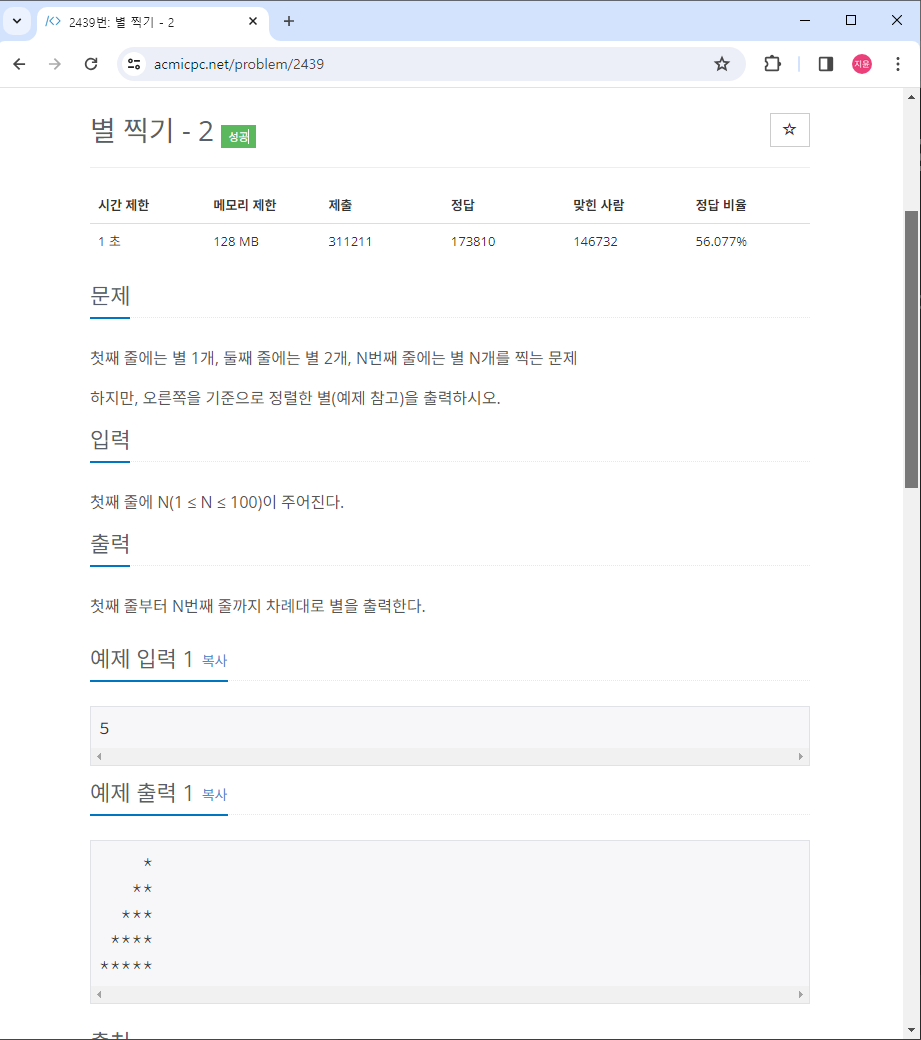Image resolution: width=921 pixels, height=1040 pixels.
Task: View site information icon in address bar
Action: [x=134, y=64]
